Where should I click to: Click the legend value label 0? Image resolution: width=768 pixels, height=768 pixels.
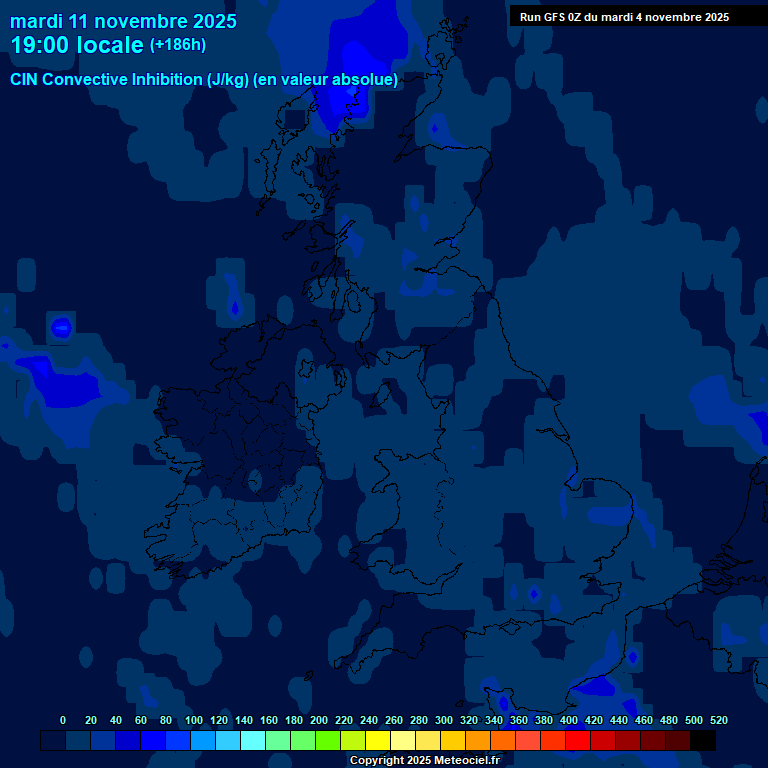coord(63,720)
